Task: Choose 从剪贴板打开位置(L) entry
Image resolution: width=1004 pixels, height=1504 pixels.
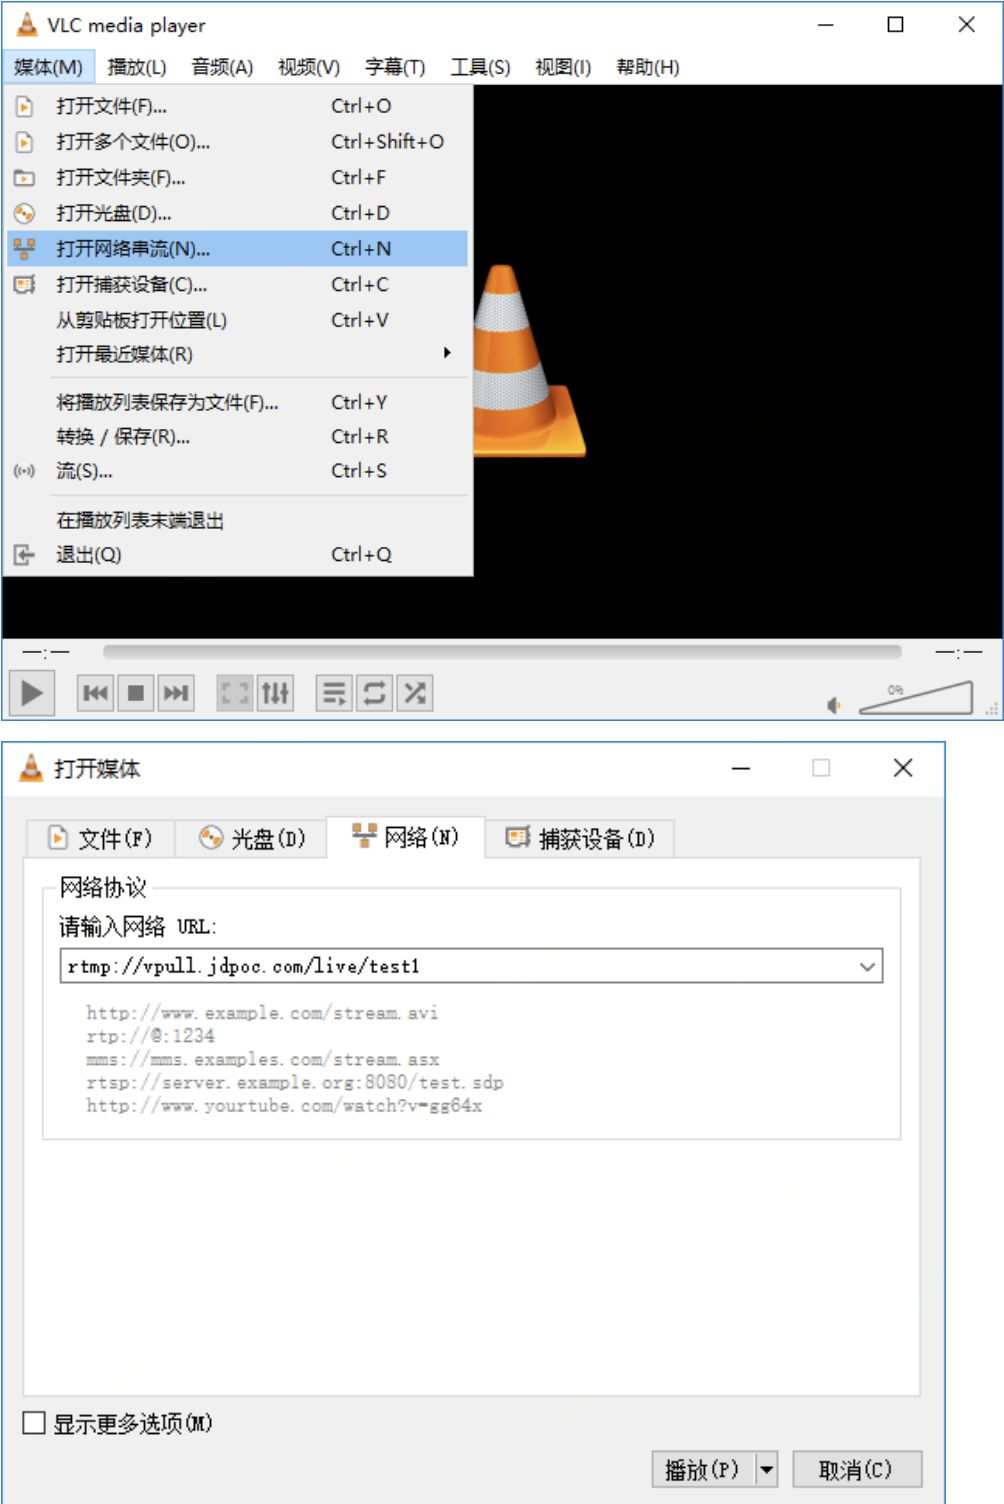Action: click(237, 320)
